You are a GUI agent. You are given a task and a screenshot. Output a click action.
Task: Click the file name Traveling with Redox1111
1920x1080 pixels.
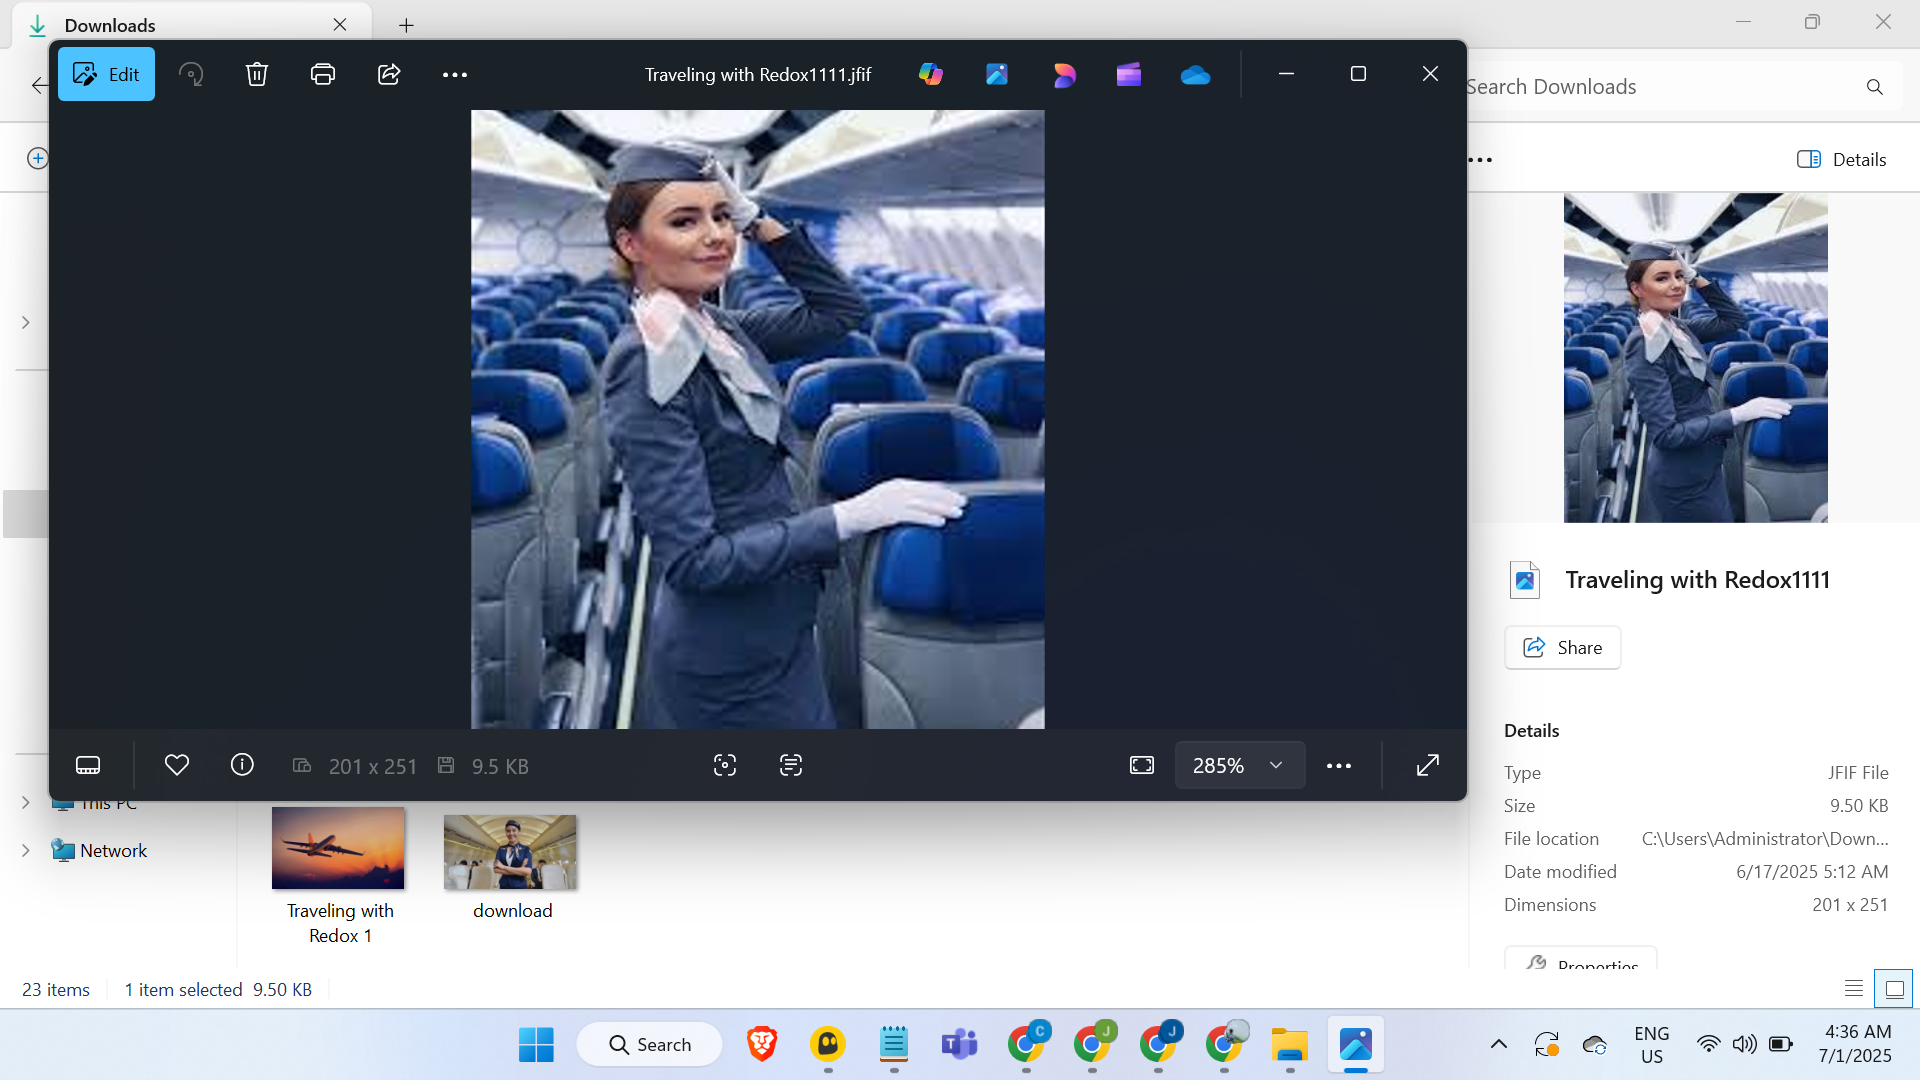1698,580
